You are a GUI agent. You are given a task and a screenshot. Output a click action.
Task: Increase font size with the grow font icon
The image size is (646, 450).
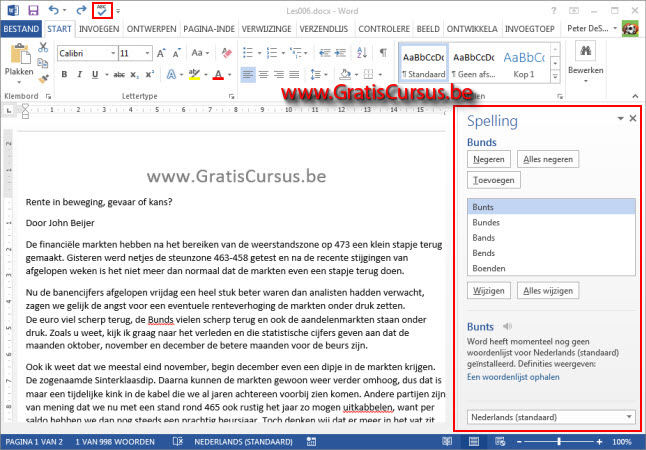point(161,53)
